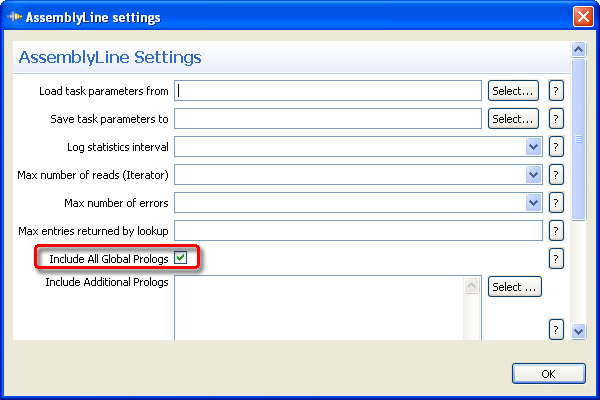Screen dimensions: 600x400
Task: Open help for Log statistics interval
Action: (x=556, y=147)
